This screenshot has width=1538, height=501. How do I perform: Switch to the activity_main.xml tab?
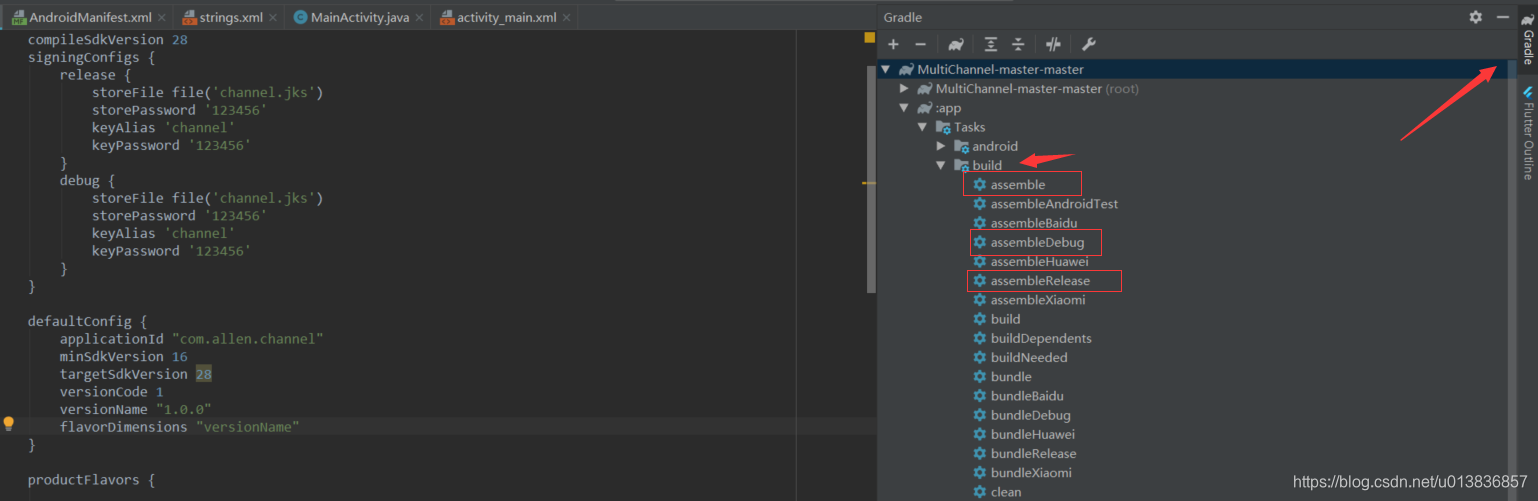[506, 18]
